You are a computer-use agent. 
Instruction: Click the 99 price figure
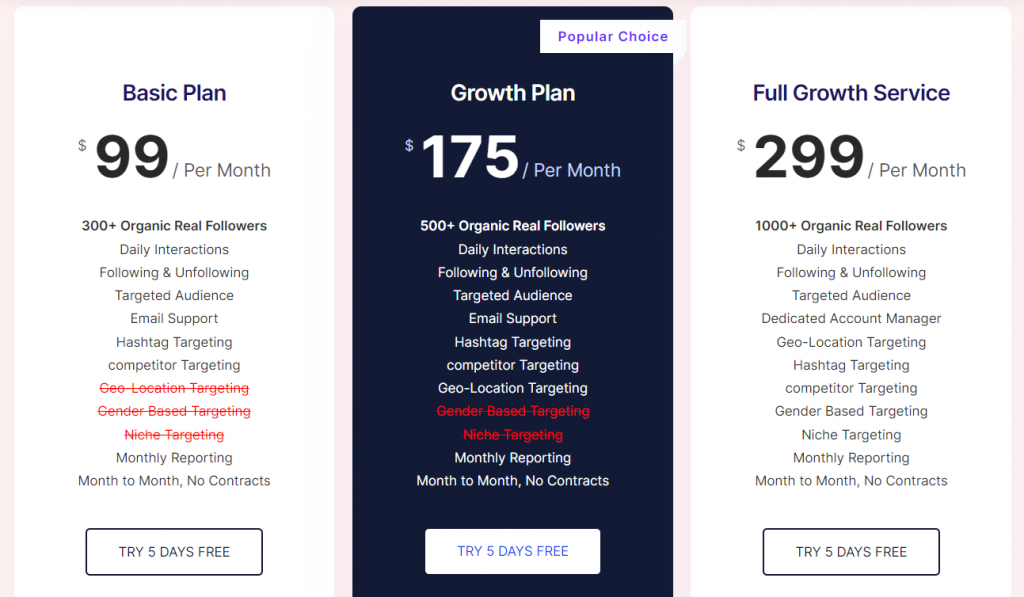132,157
